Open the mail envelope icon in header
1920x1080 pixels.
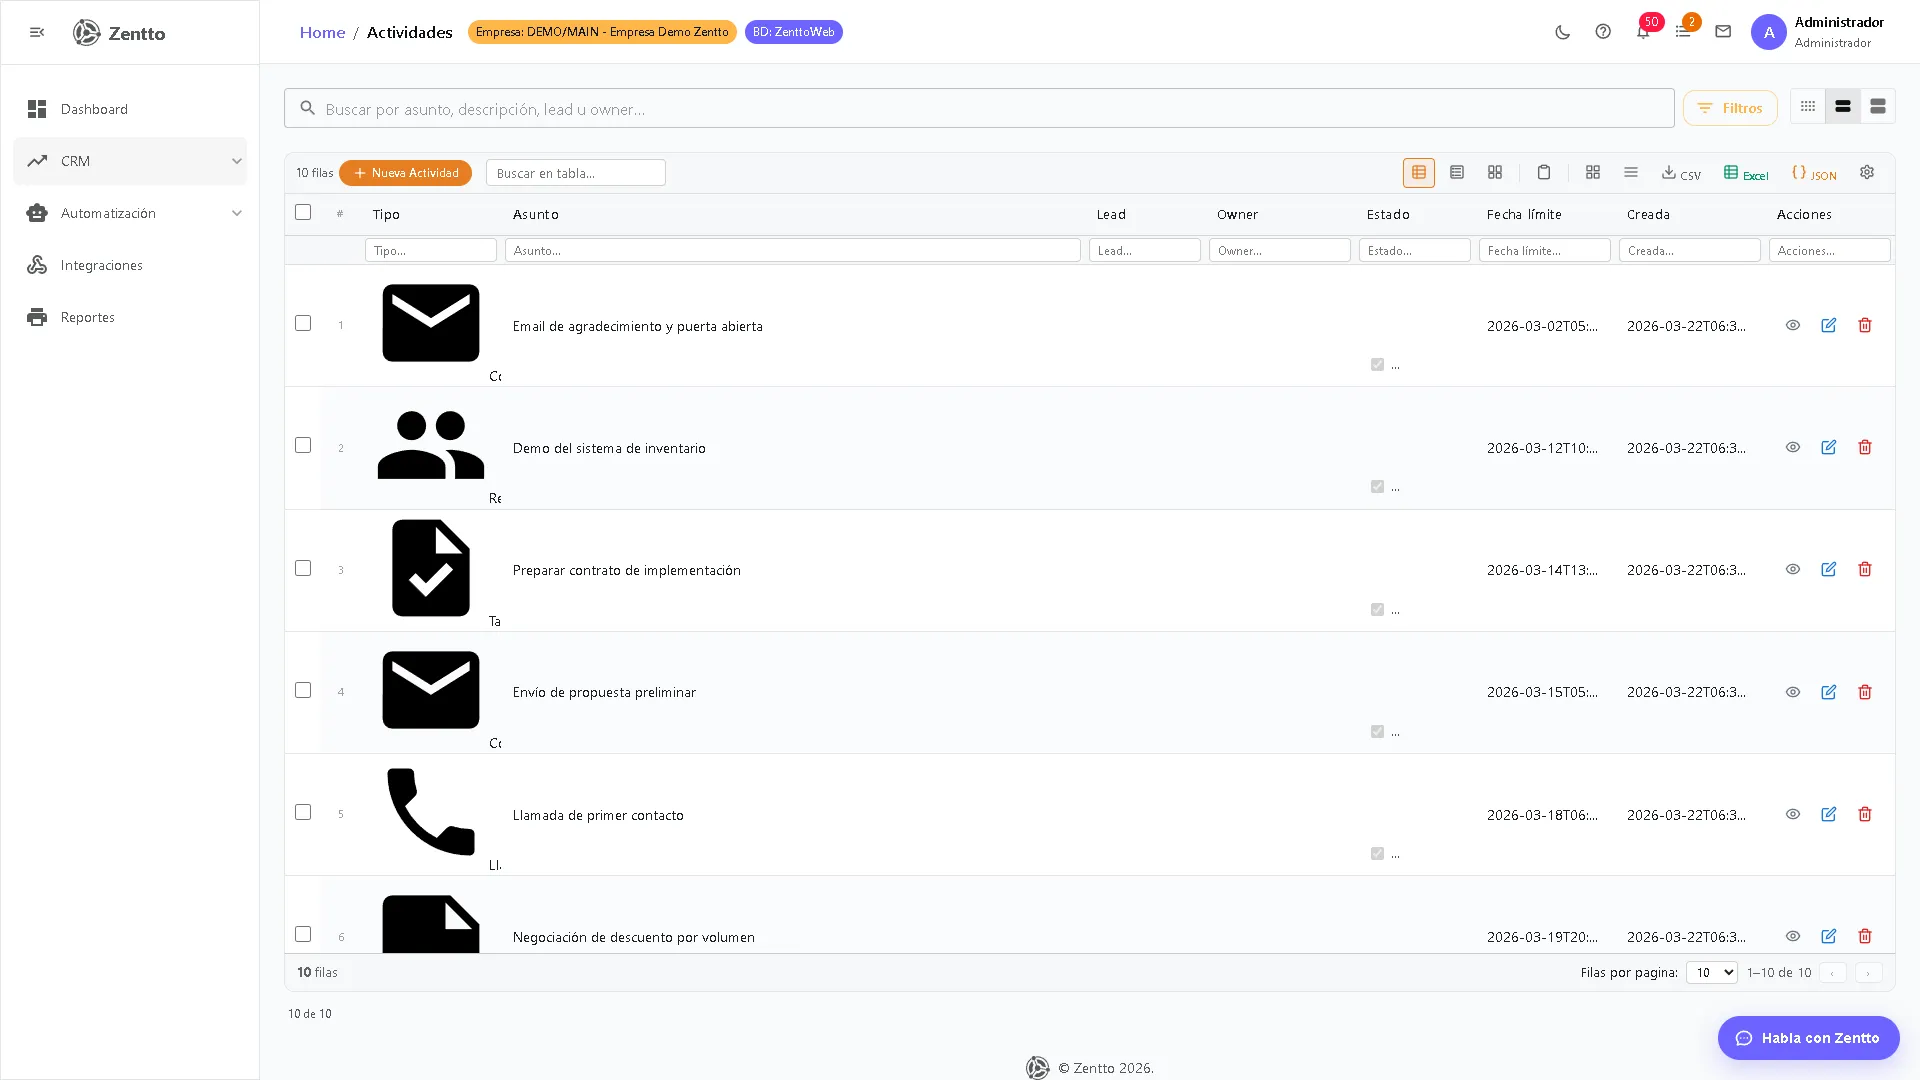click(x=1723, y=32)
